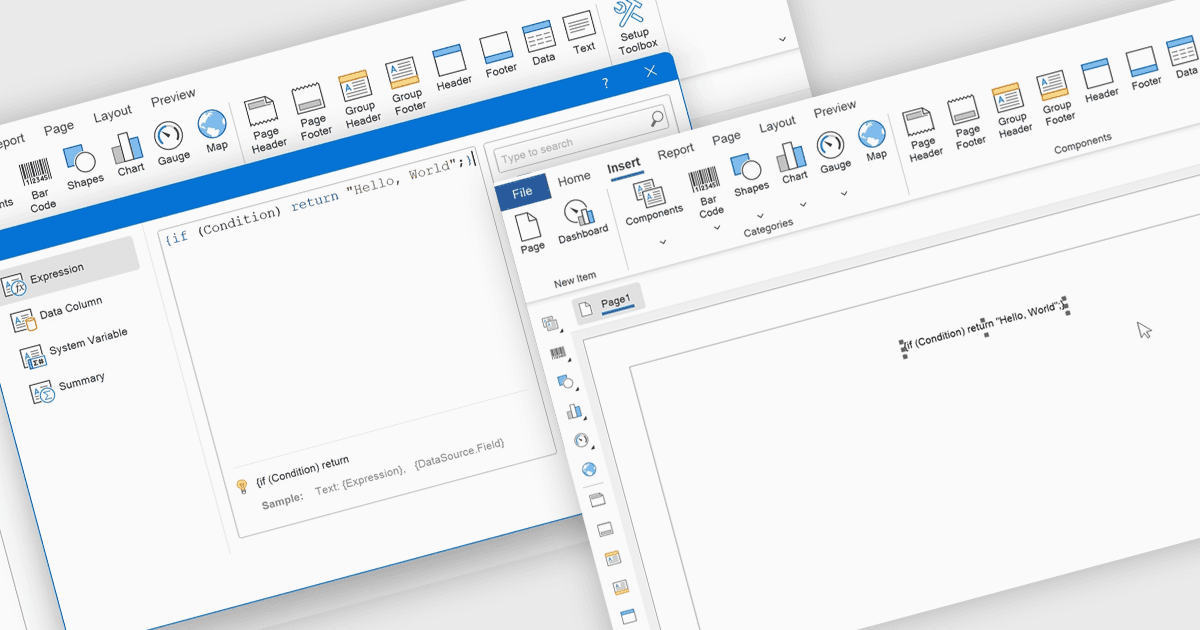Choose Gauge in the rear window ribbon
Viewport: 1200px width, 630px height.
pos(171,142)
